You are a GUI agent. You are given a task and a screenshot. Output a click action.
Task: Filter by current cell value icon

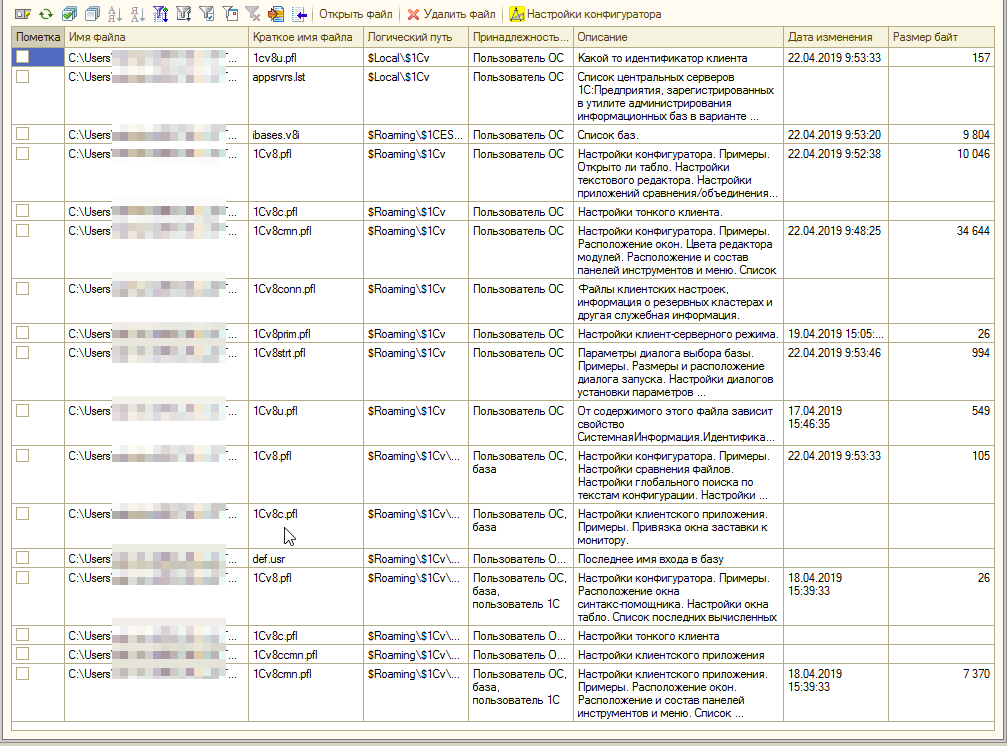pos(207,13)
